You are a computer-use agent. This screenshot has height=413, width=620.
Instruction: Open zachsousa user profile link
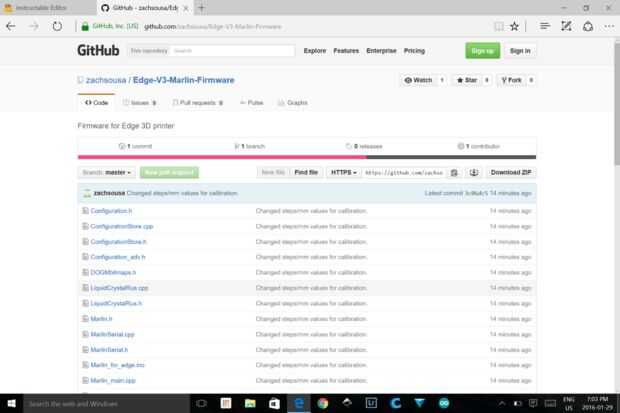[x=106, y=80]
